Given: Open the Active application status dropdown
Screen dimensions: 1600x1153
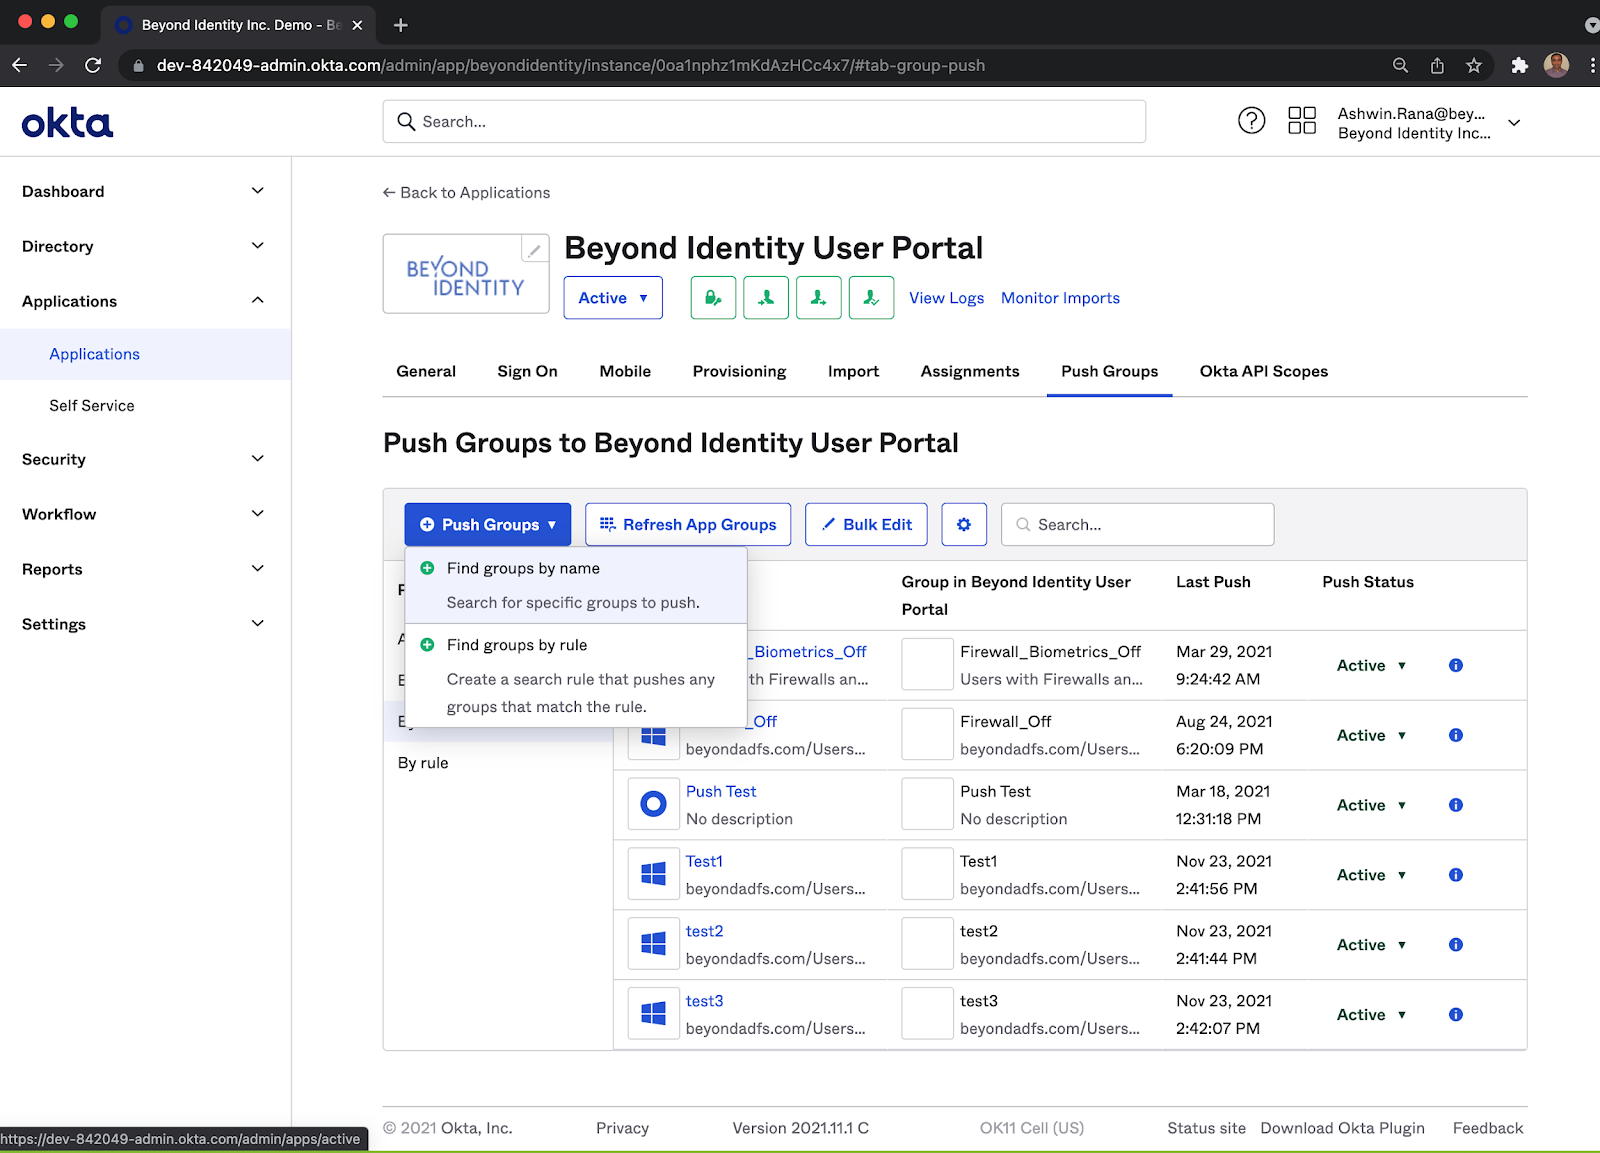Looking at the screenshot, I should point(612,298).
